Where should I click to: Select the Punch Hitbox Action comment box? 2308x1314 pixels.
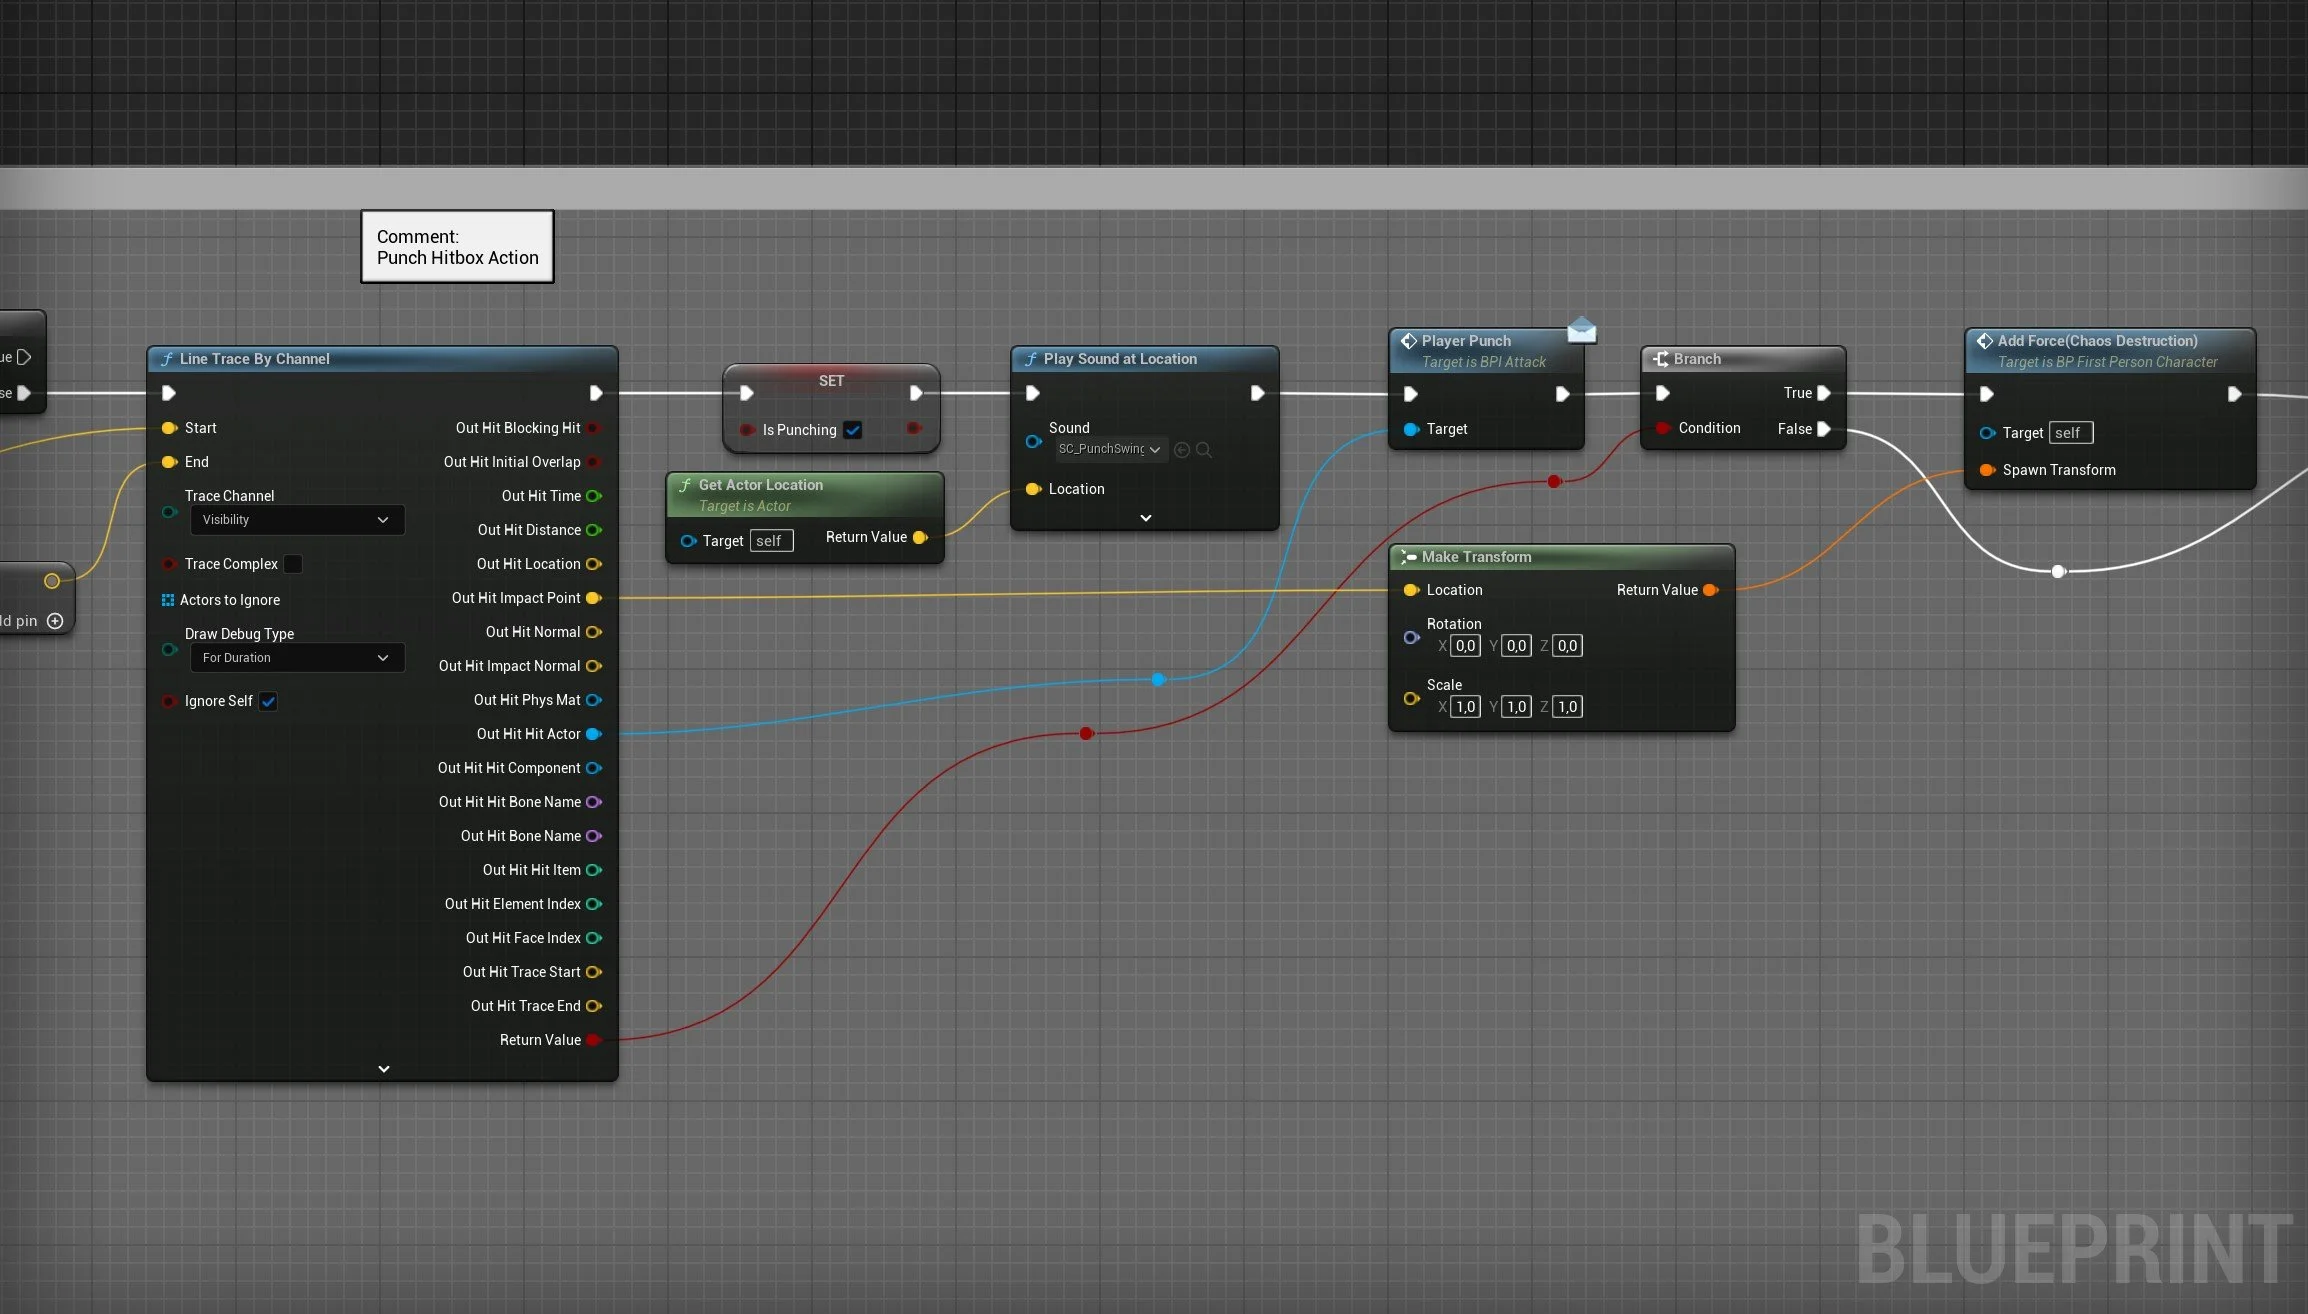point(457,247)
